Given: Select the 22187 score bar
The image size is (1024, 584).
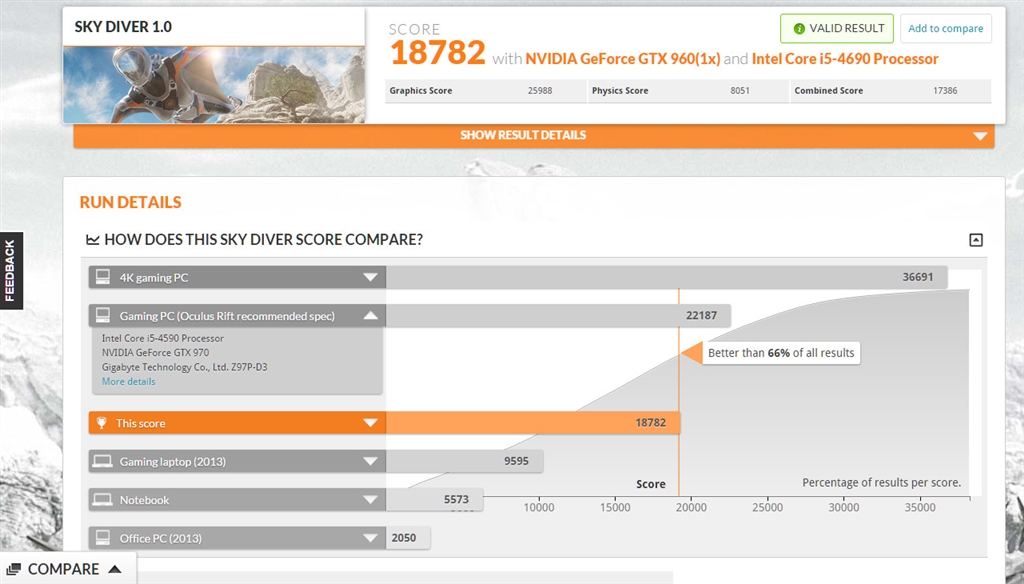Looking at the screenshot, I should [x=558, y=316].
